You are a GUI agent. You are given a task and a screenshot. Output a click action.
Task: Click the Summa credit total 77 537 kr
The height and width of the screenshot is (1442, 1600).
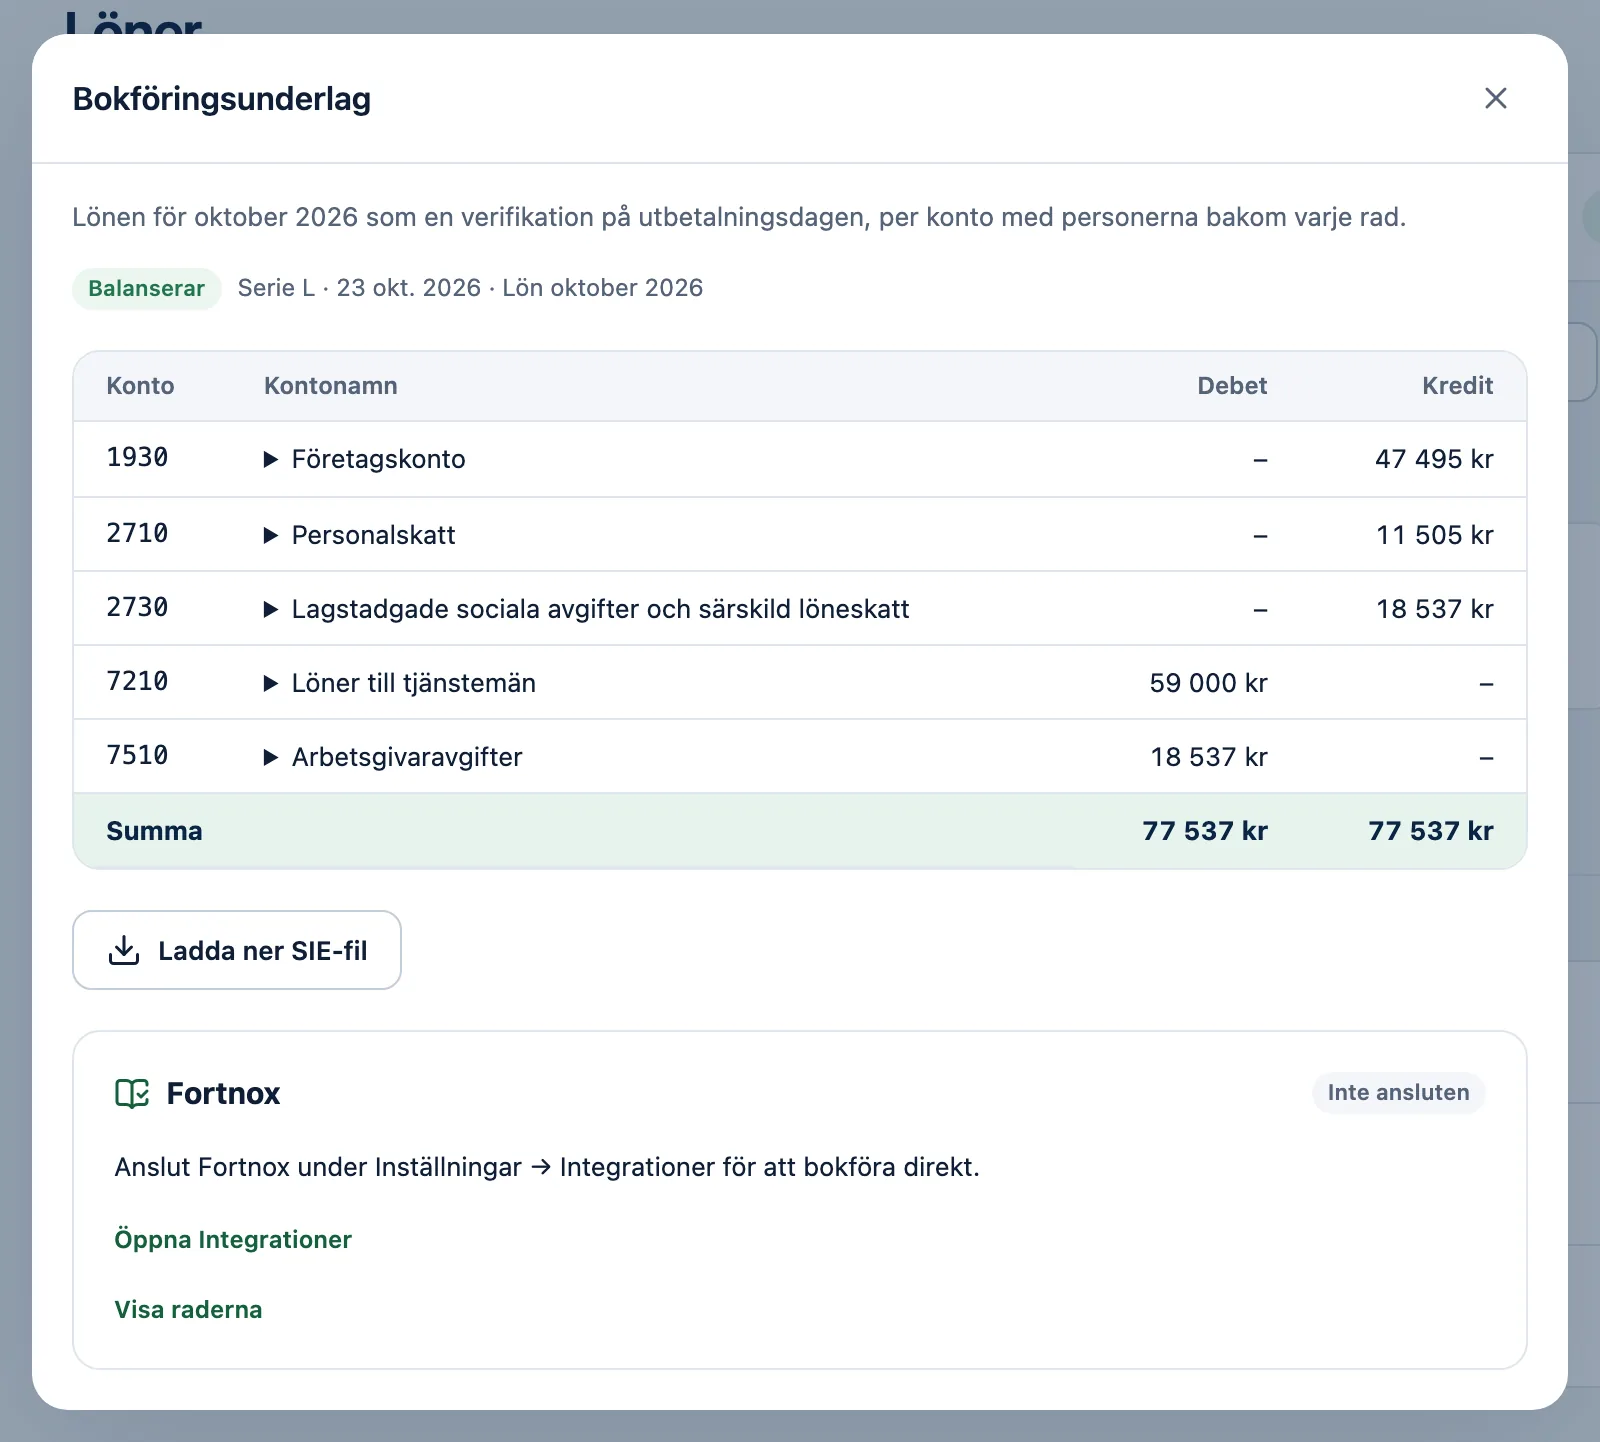point(1431,831)
